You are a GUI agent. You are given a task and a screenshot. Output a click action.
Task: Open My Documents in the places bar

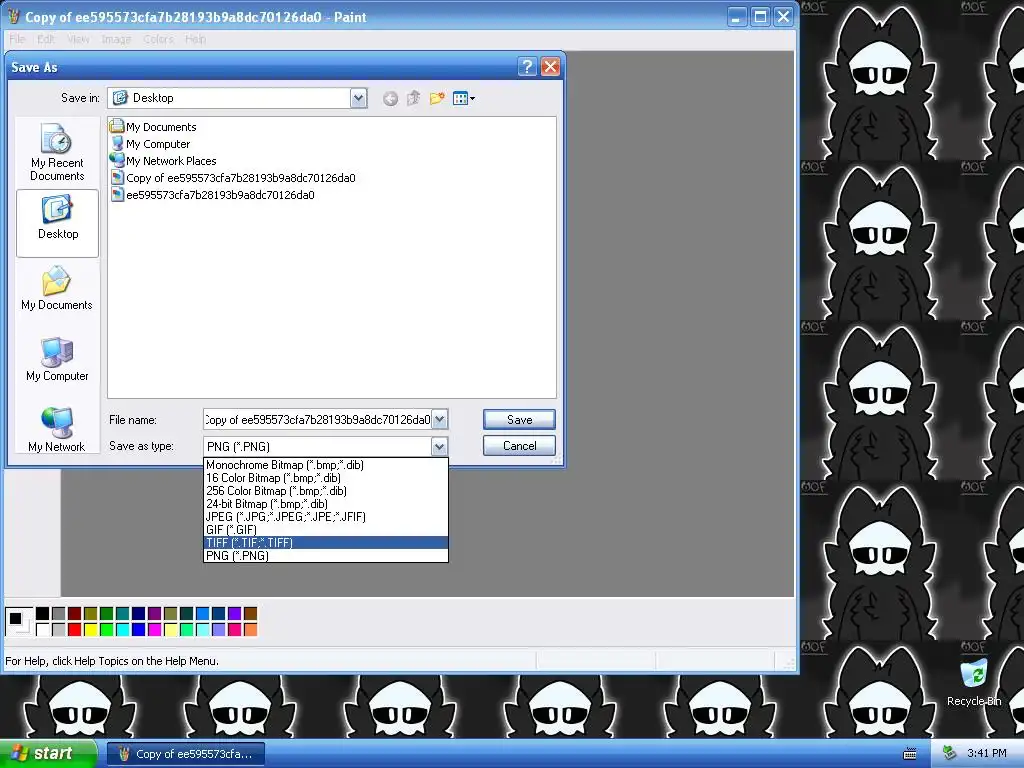pos(57,289)
